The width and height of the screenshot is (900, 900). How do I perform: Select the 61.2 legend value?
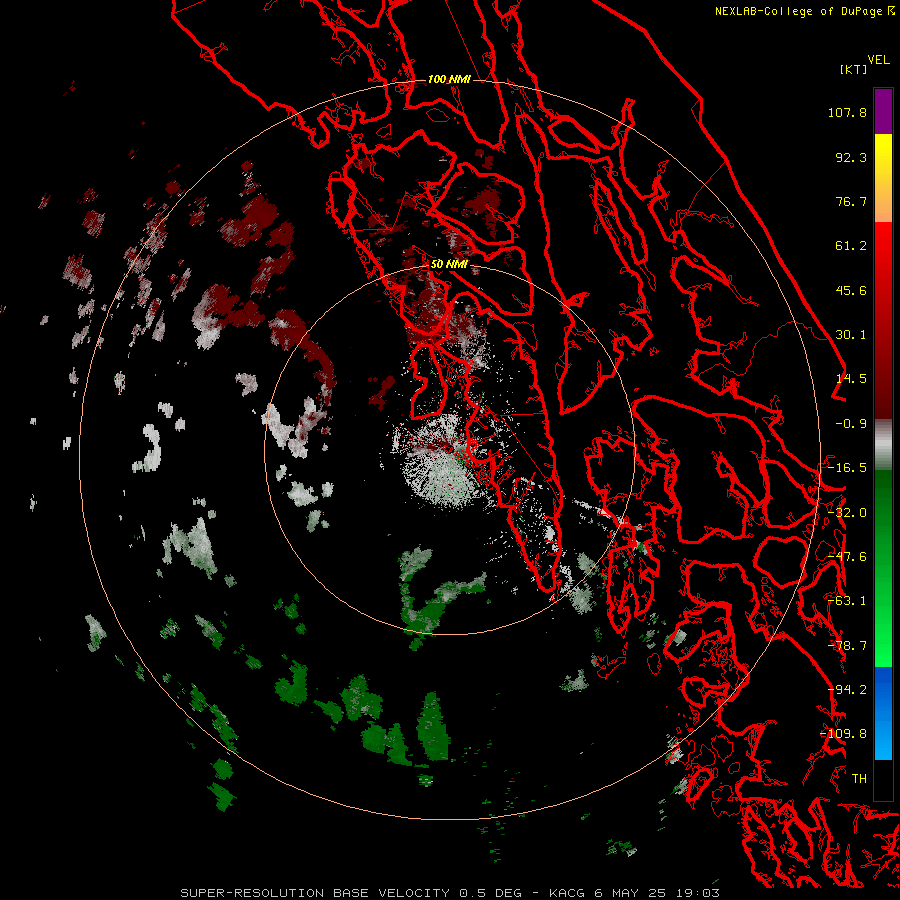click(851, 246)
